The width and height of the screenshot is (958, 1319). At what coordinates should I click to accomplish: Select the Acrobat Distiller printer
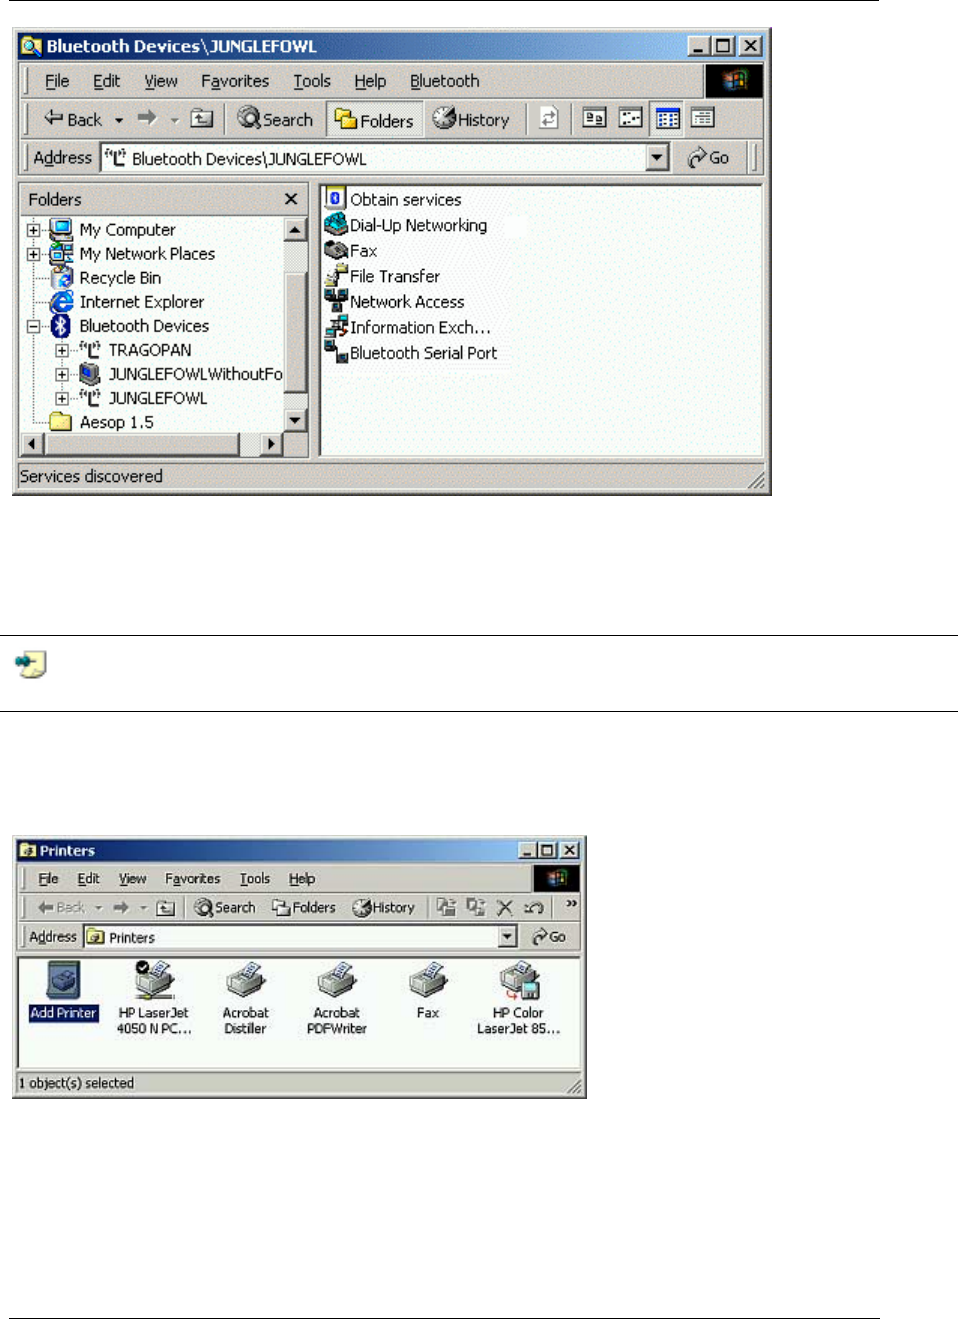click(x=246, y=998)
